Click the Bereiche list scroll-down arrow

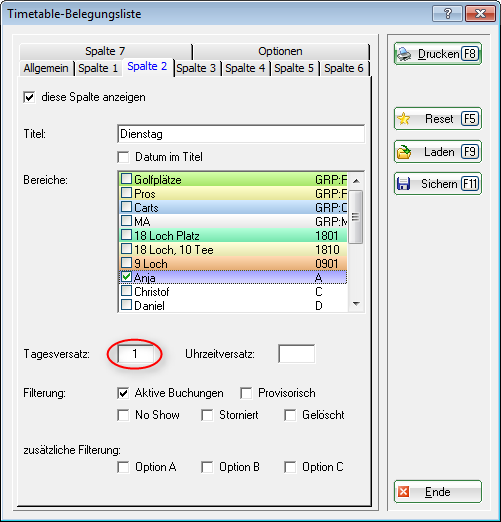(356, 304)
